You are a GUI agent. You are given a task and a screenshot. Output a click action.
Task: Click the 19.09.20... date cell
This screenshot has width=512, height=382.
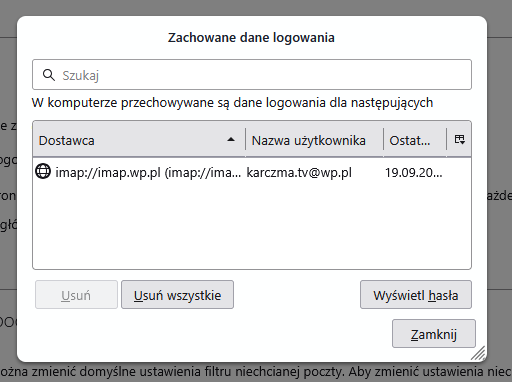point(414,173)
